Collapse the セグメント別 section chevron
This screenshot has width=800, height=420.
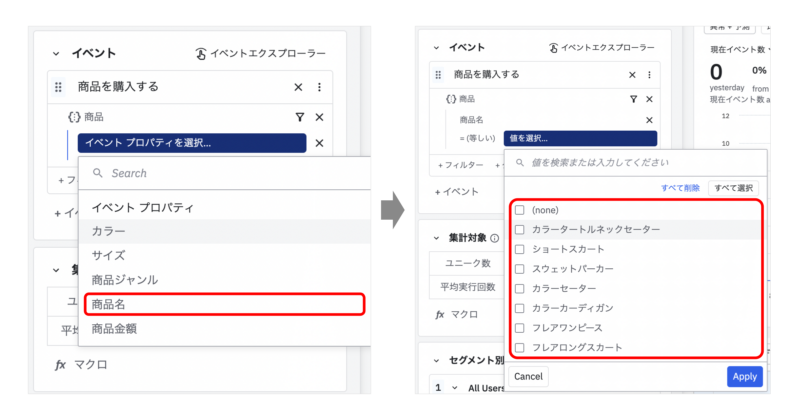coord(436,360)
